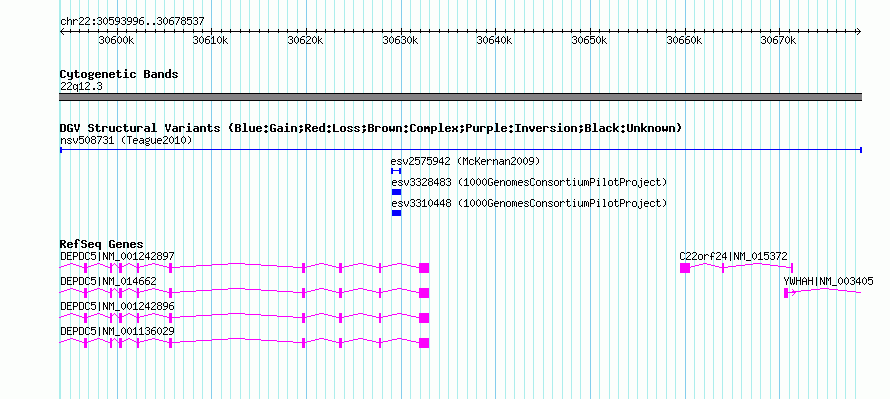Click the DGV Structural Variants track title
Screen dimensions: 890x399
[371, 128]
